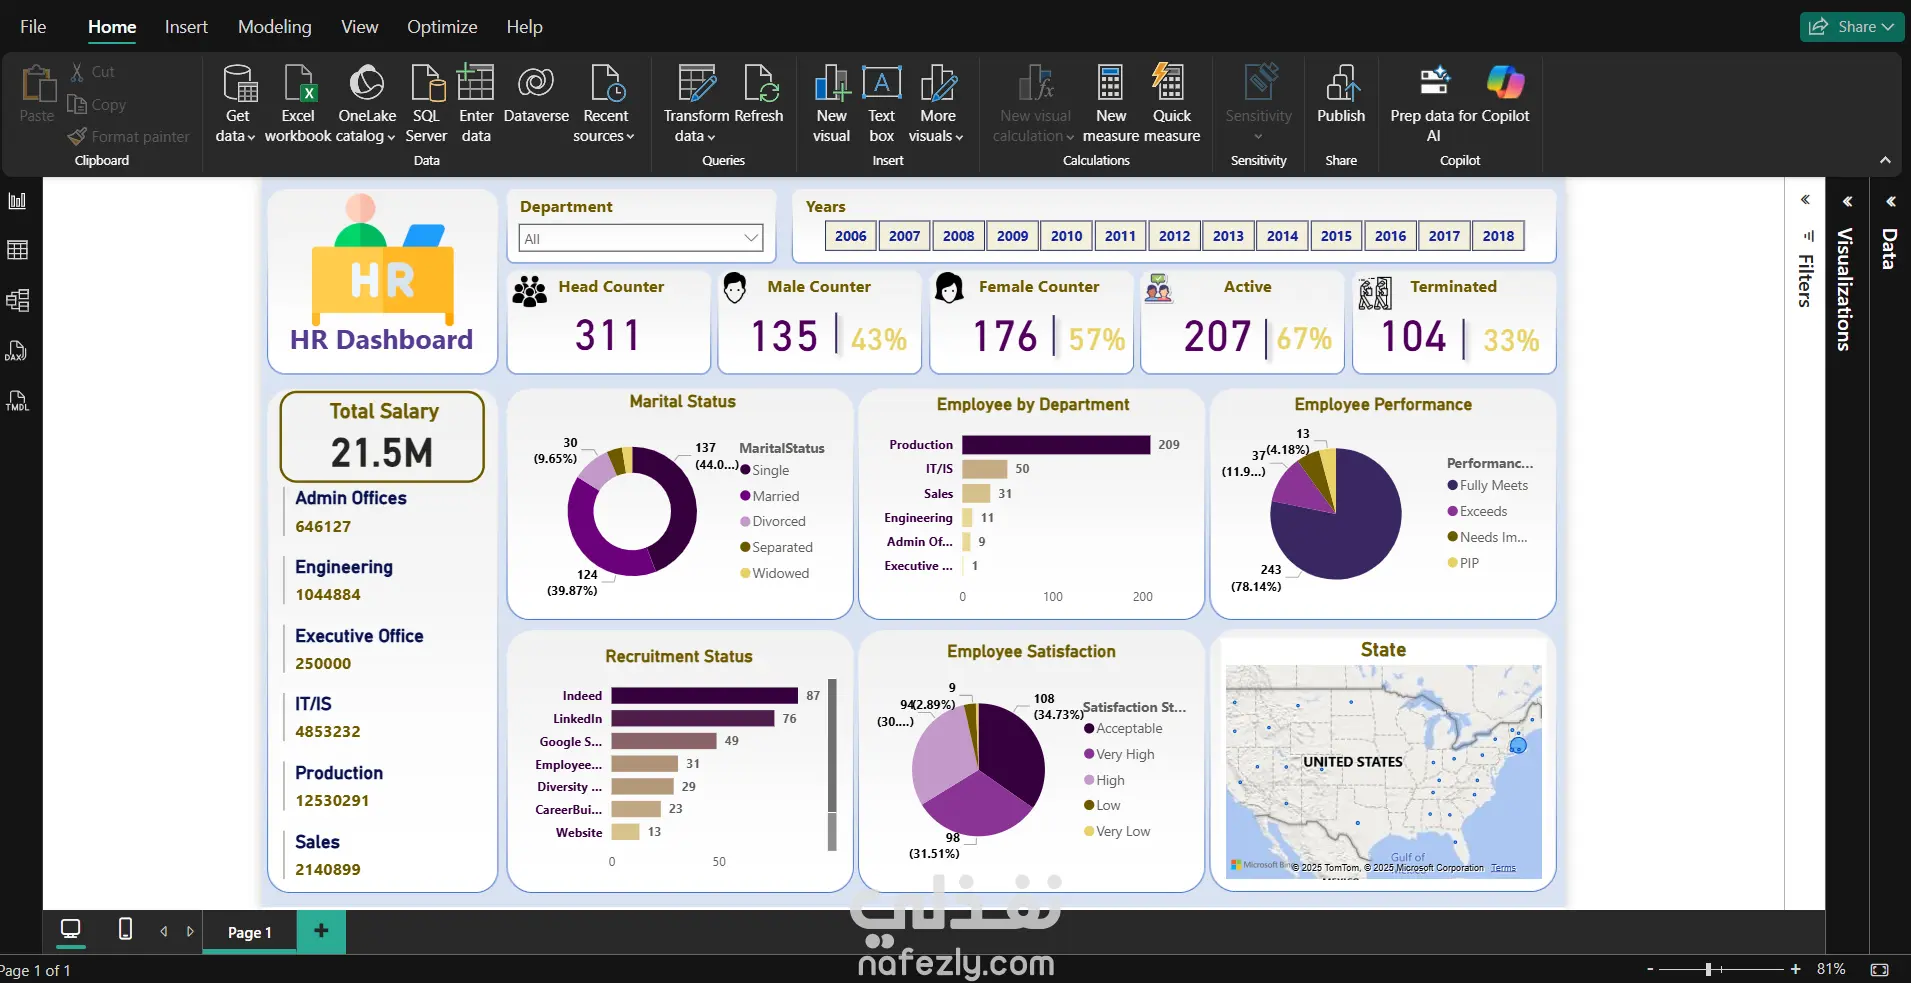Viewport: 1911px width, 983px height.
Task: Click the Indeed bar in Recruitment Status
Action: [x=705, y=695]
